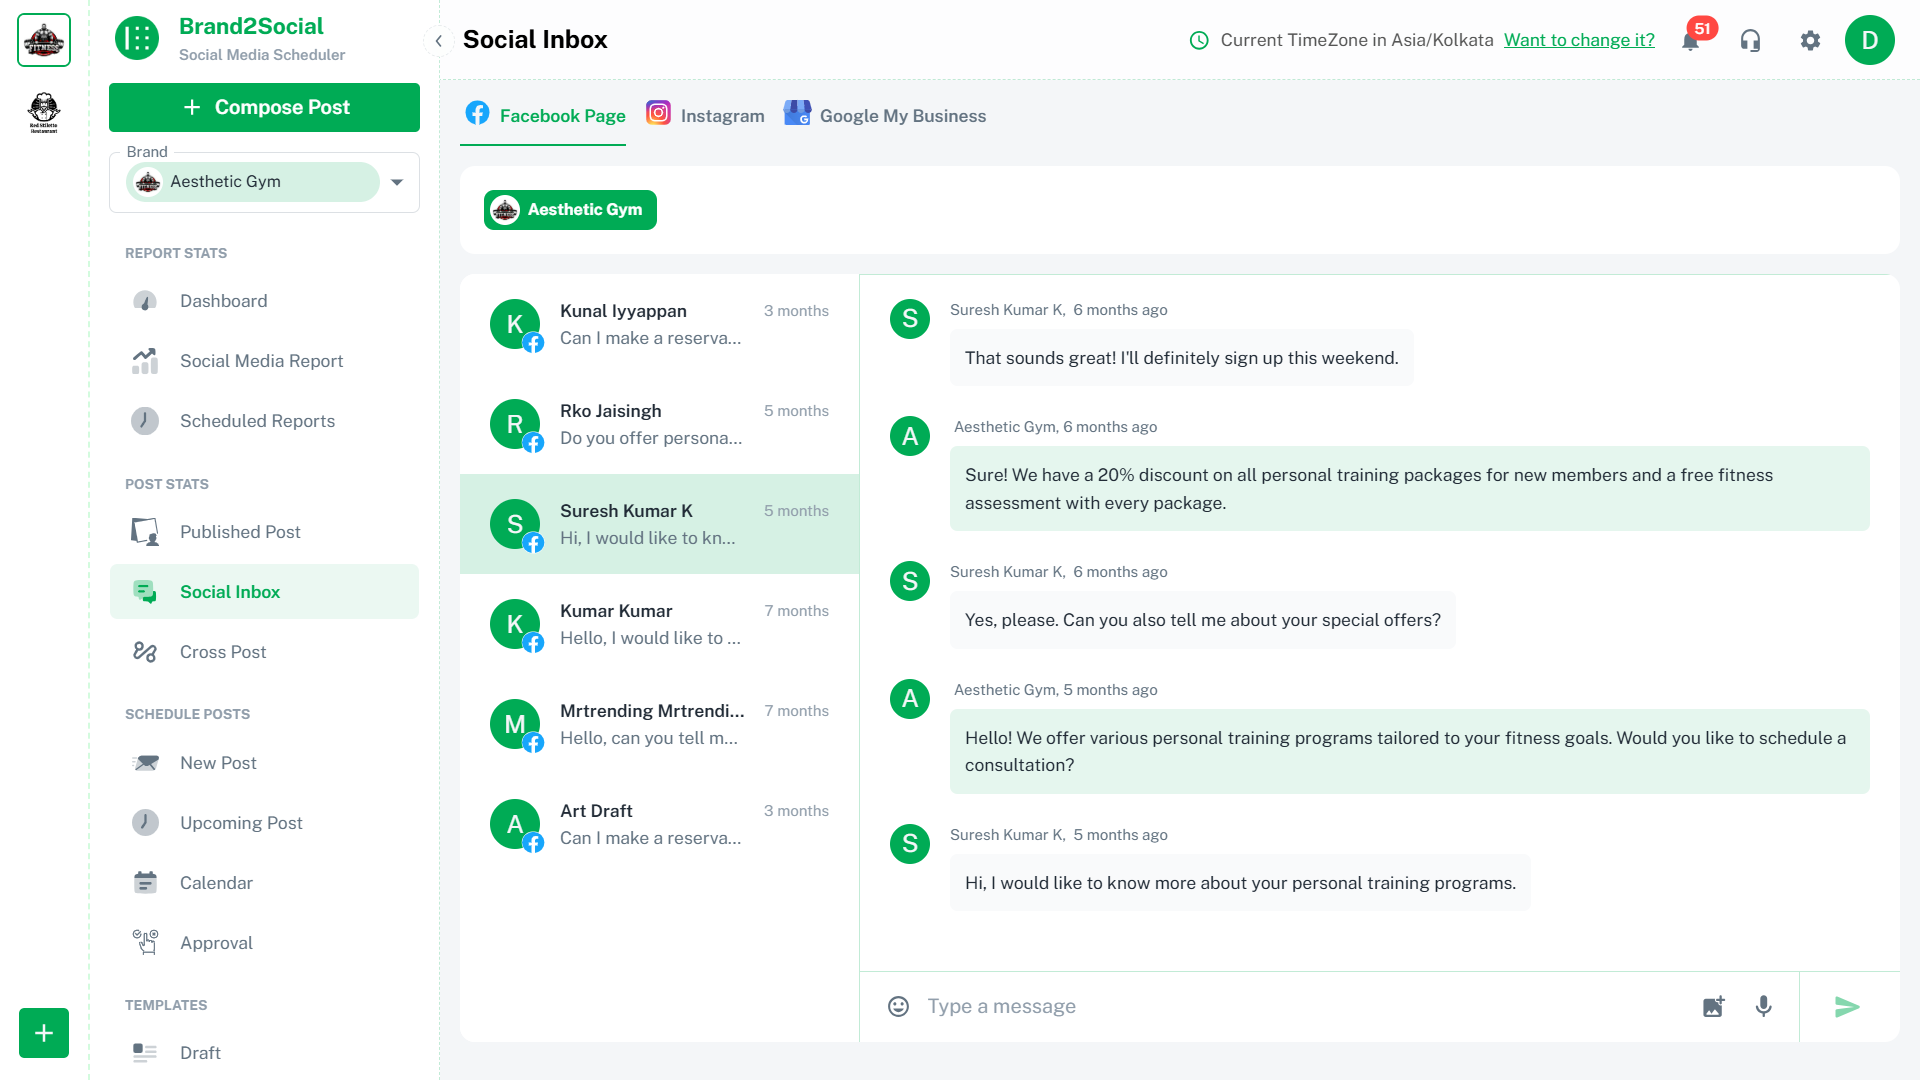Open the Calendar sidebar item
Viewport: 1920px width, 1080px height.
(216, 883)
